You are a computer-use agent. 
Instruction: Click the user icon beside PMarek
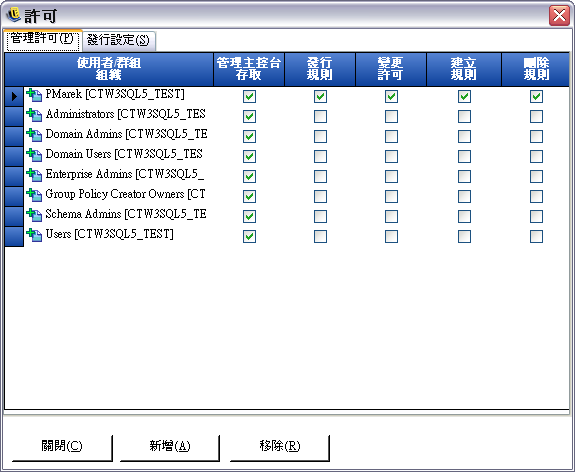34,95
